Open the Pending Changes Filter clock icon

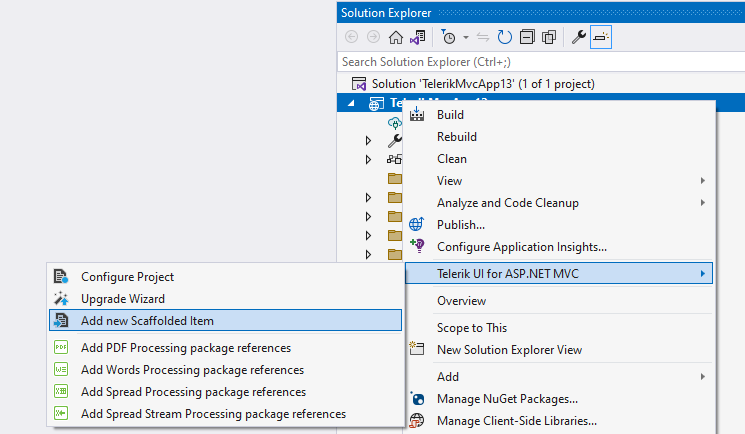pyautogui.click(x=448, y=37)
